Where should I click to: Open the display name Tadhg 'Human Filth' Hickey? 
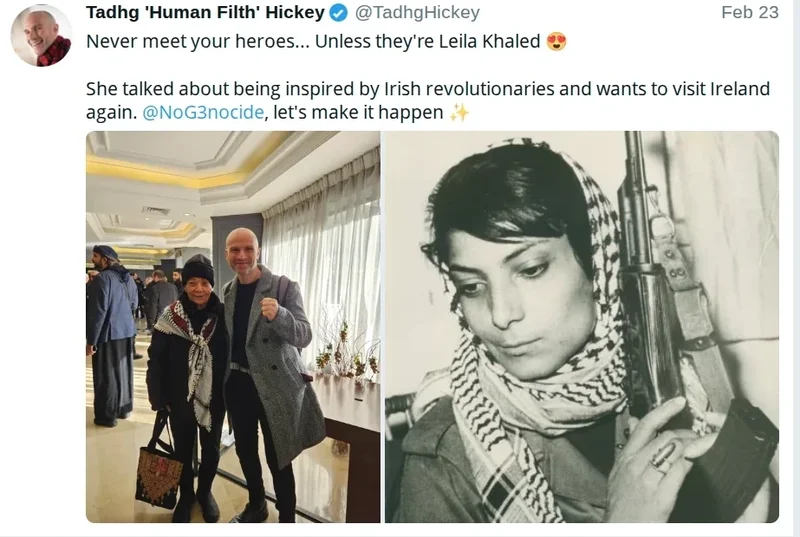click(x=205, y=12)
